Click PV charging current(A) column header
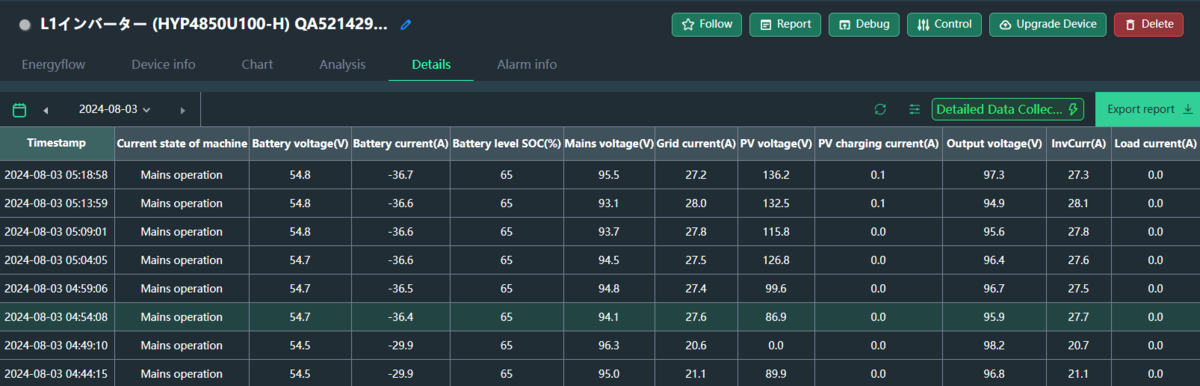Image resolution: width=1200 pixels, height=386 pixels. click(x=878, y=144)
